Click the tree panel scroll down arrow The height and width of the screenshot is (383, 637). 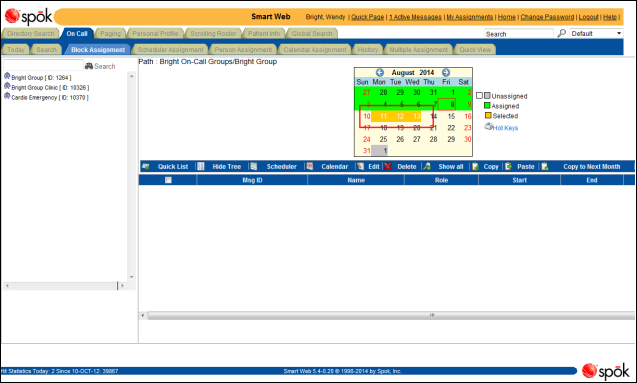[x=132, y=277]
